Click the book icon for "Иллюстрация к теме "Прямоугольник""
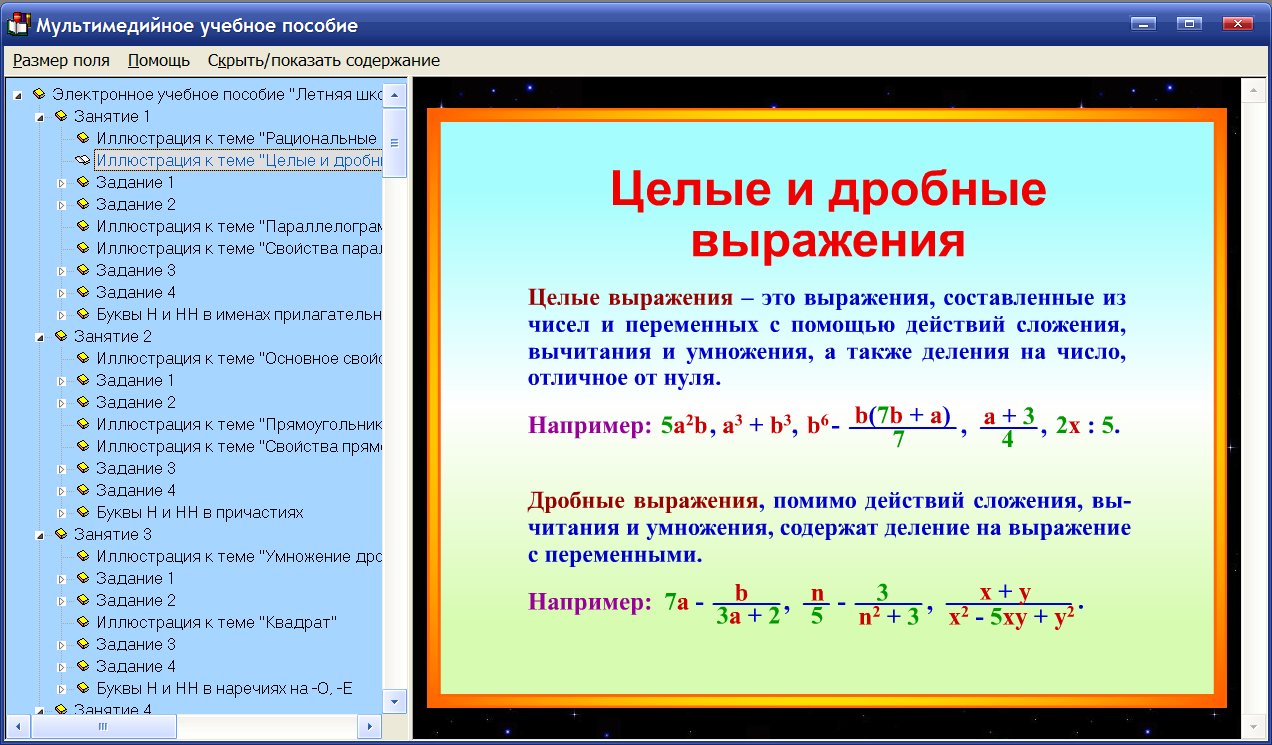Image resolution: width=1272 pixels, height=745 pixels. coord(82,424)
